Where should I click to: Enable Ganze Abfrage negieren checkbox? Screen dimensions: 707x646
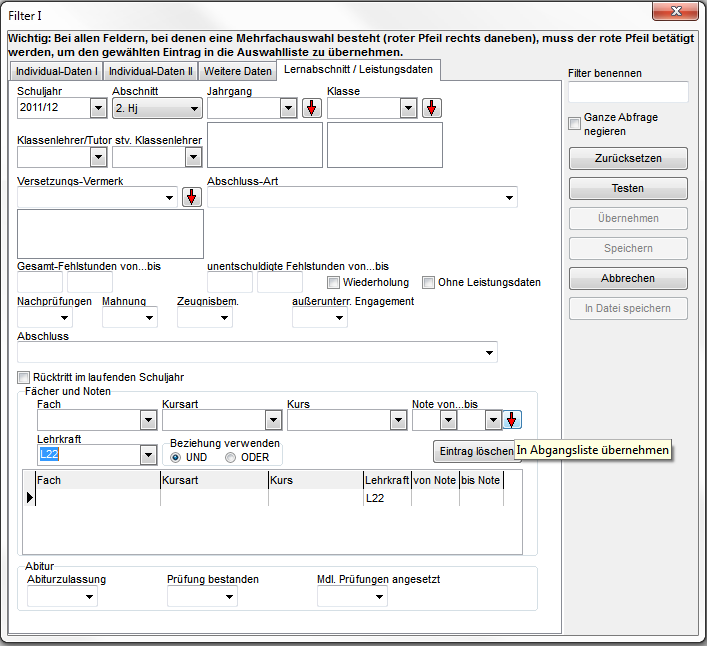coord(575,124)
